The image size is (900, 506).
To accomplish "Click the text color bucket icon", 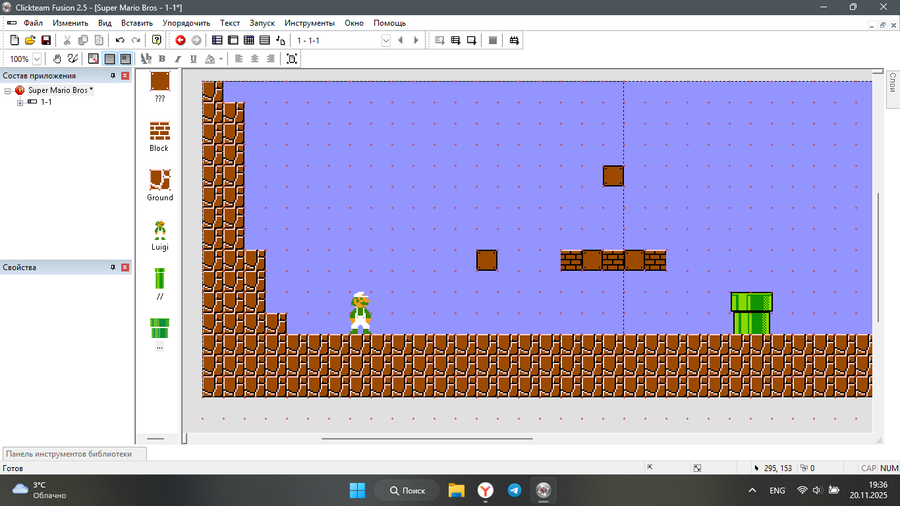I will coord(210,59).
